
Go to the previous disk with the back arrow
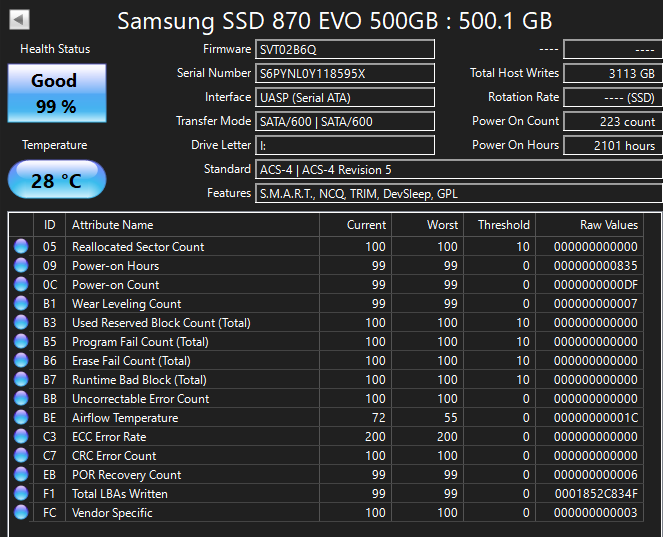(x=19, y=19)
